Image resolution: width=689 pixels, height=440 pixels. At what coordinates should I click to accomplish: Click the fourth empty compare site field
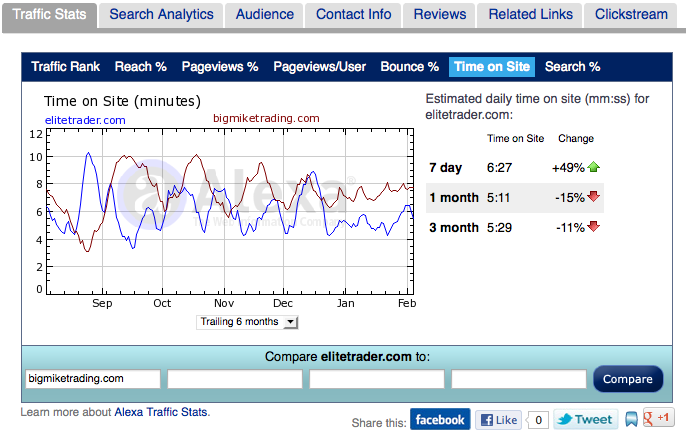point(519,379)
